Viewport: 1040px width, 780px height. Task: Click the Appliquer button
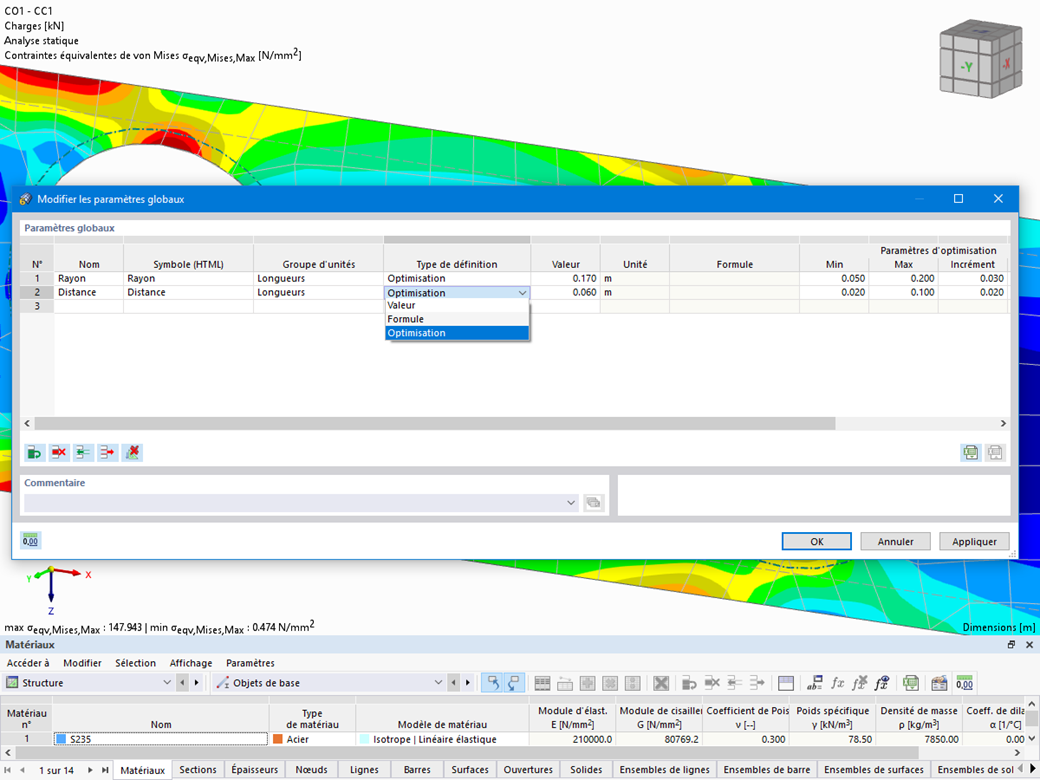tap(974, 541)
